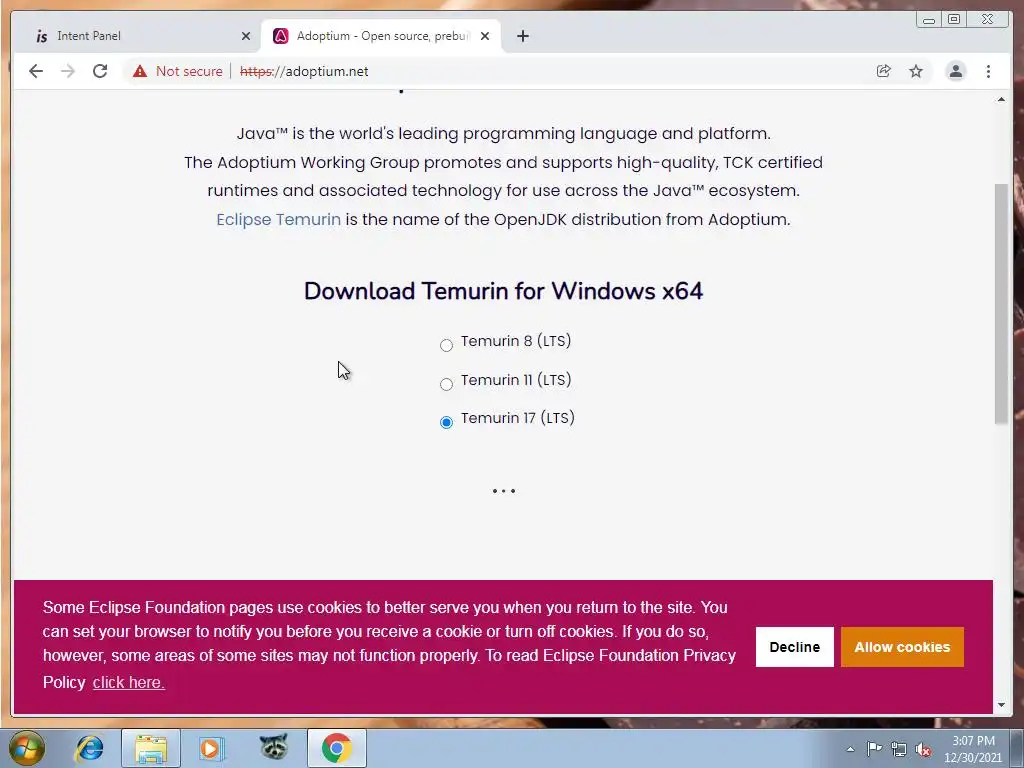The height and width of the screenshot is (768, 1024).
Task: Reload the Adoptium page
Action: pyautogui.click(x=100, y=71)
